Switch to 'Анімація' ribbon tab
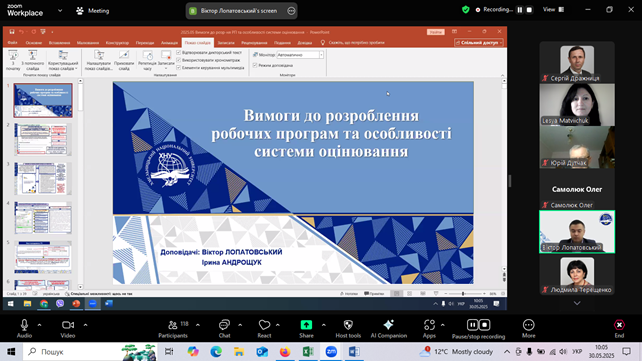The width and height of the screenshot is (643, 362). pyautogui.click(x=169, y=43)
